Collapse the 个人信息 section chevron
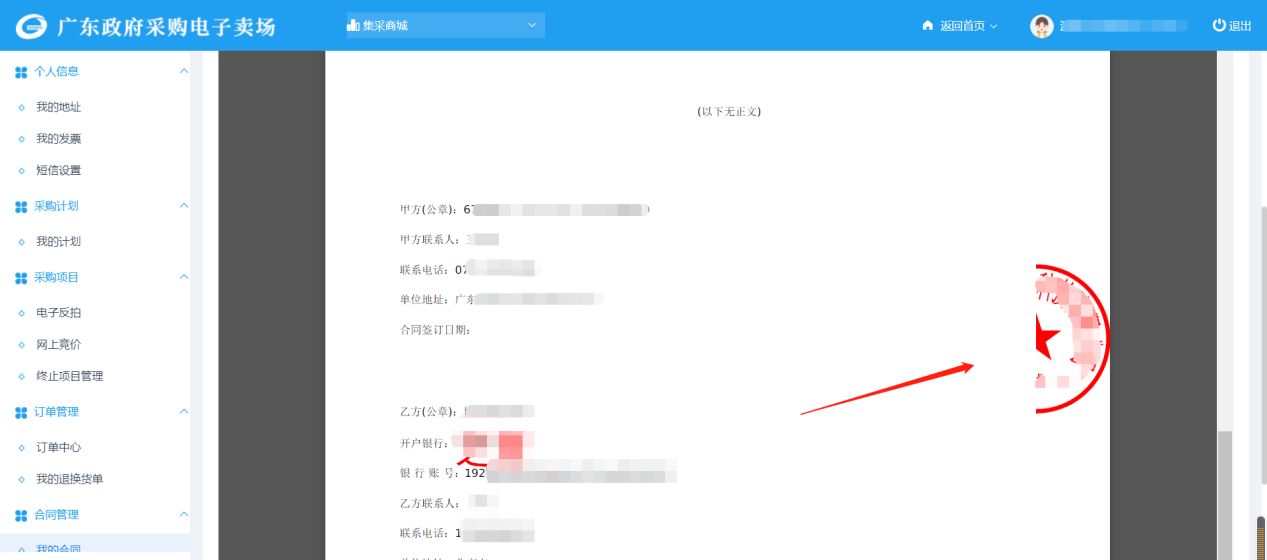Viewport: 1267px width, 560px height. (x=183, y=71)
